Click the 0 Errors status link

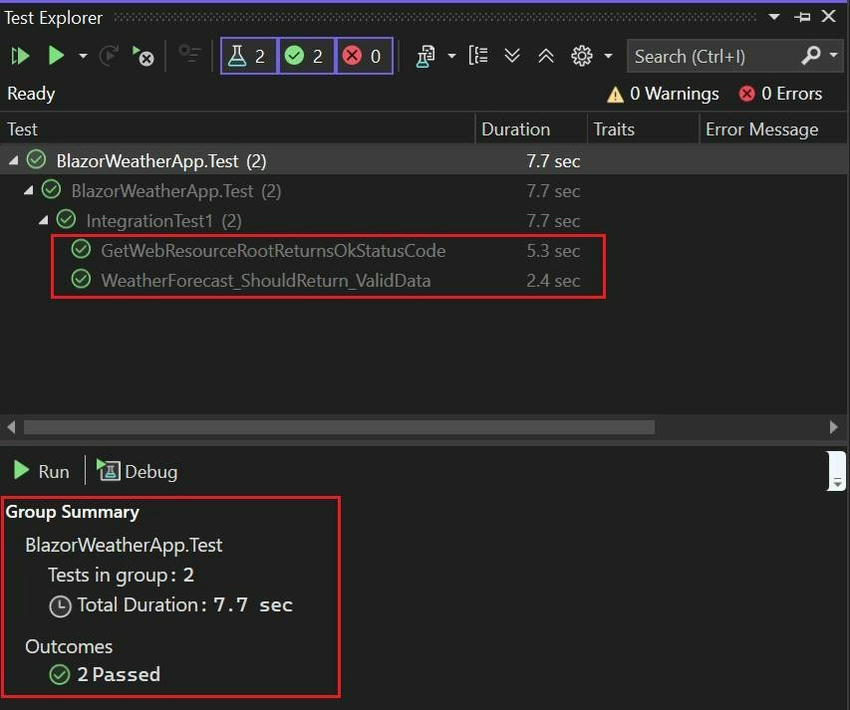(781, 93)
